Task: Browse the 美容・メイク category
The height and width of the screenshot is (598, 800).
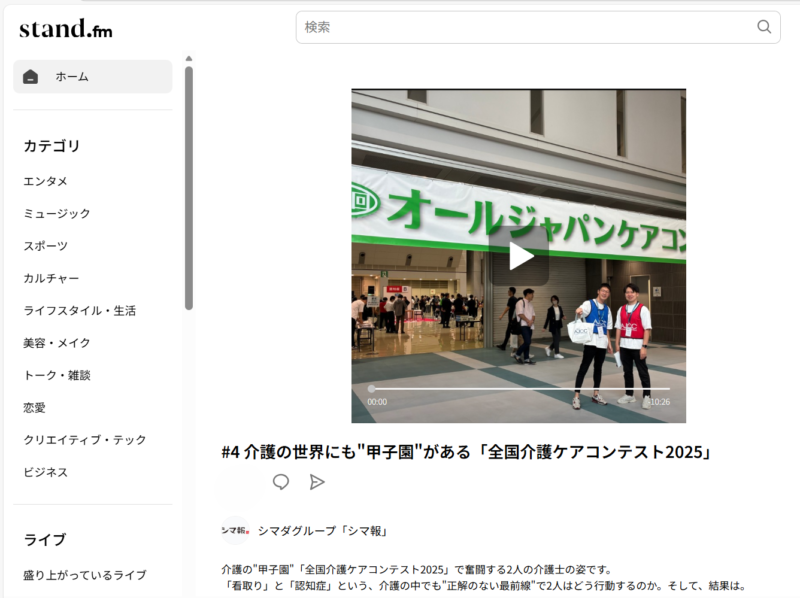Action: [x=57, y=343]
